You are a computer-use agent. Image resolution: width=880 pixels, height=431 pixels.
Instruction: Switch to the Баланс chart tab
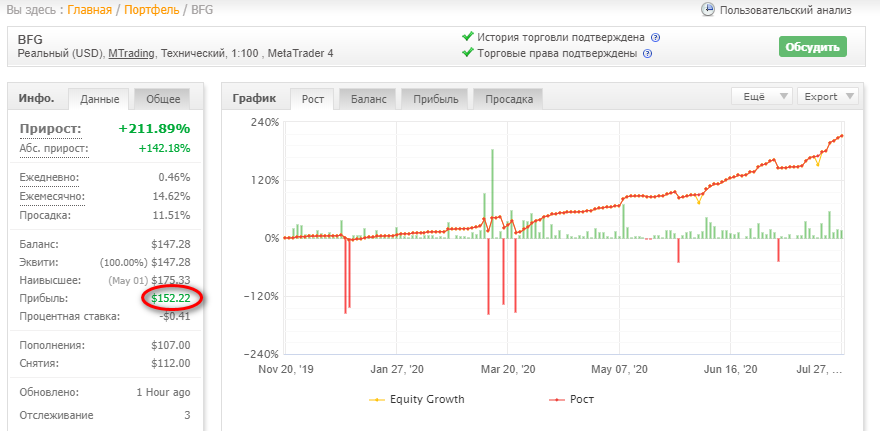pos(369,99)
